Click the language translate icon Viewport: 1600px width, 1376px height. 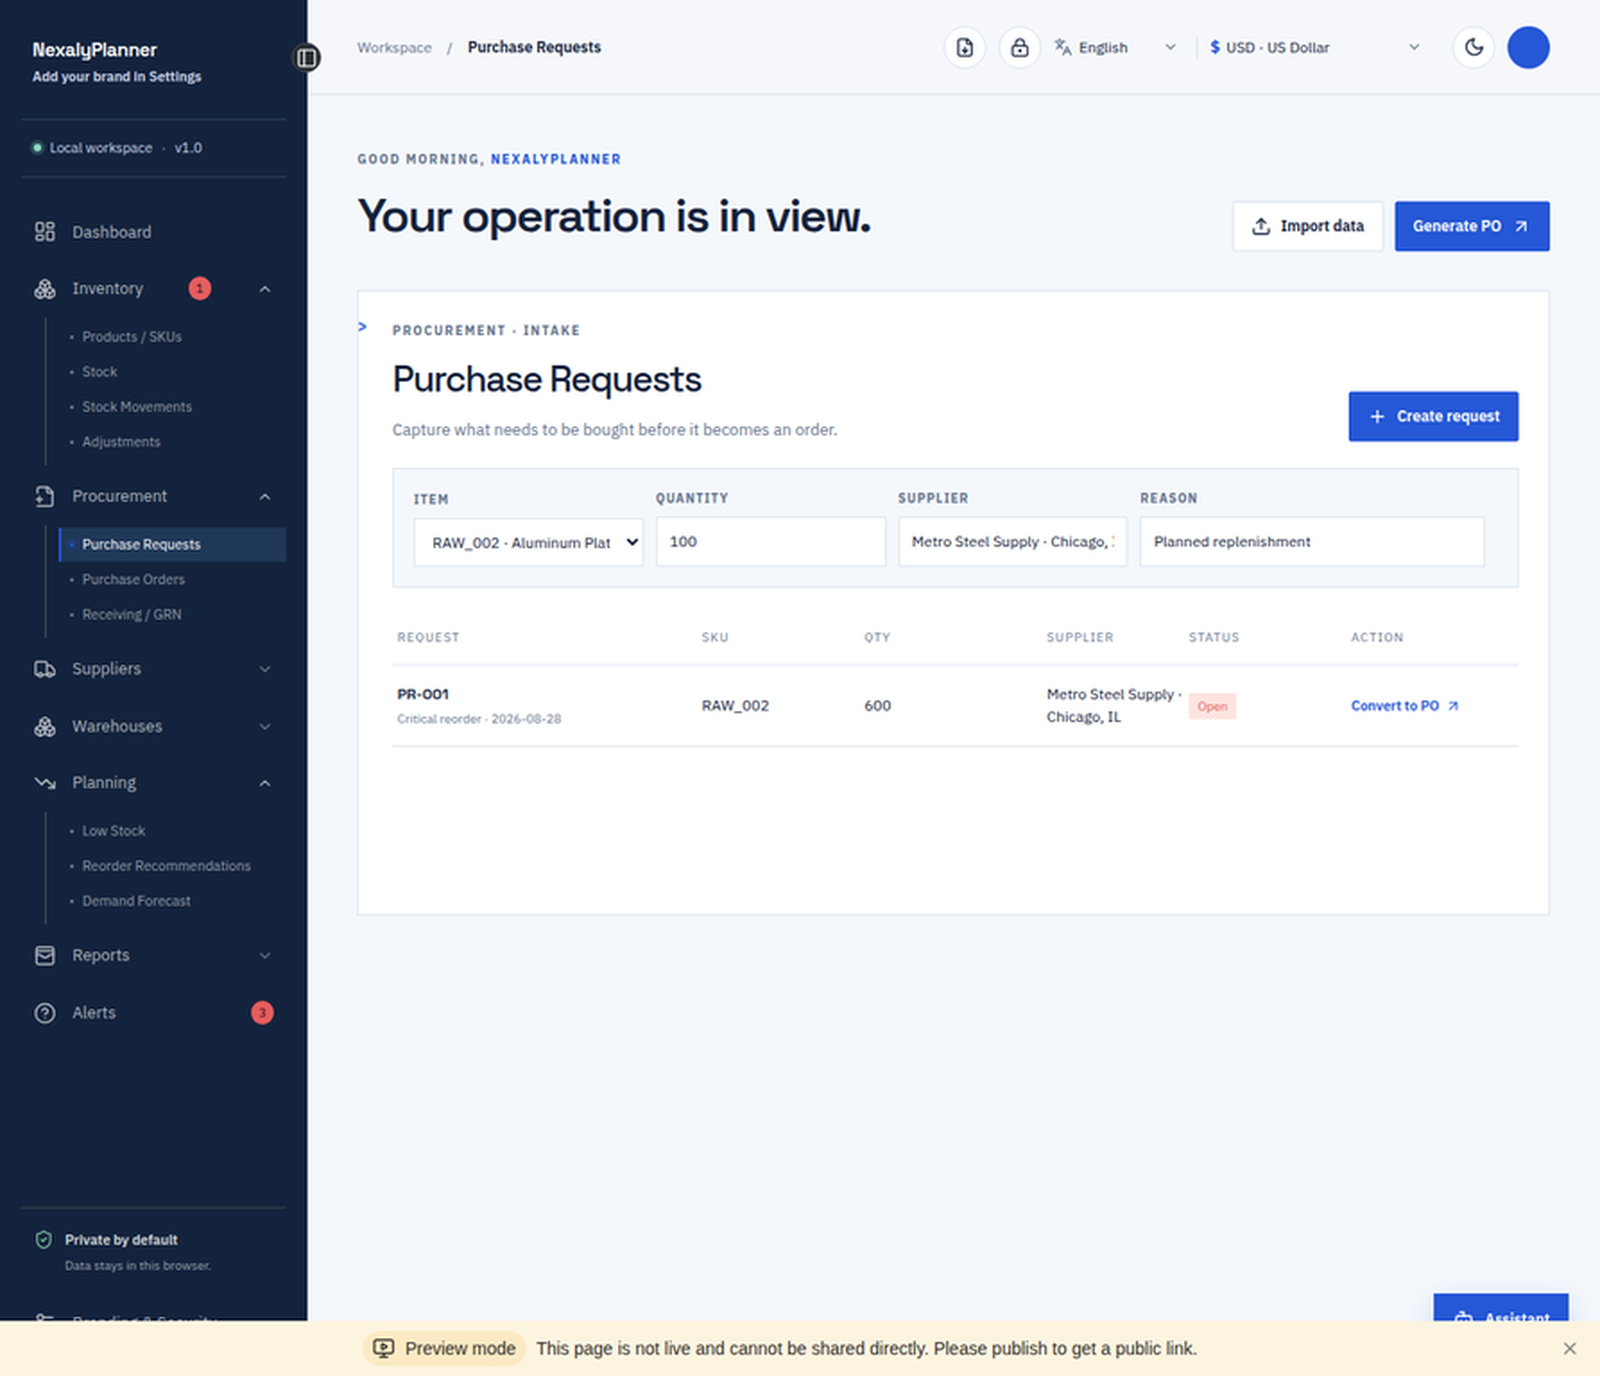[1063, 47]
